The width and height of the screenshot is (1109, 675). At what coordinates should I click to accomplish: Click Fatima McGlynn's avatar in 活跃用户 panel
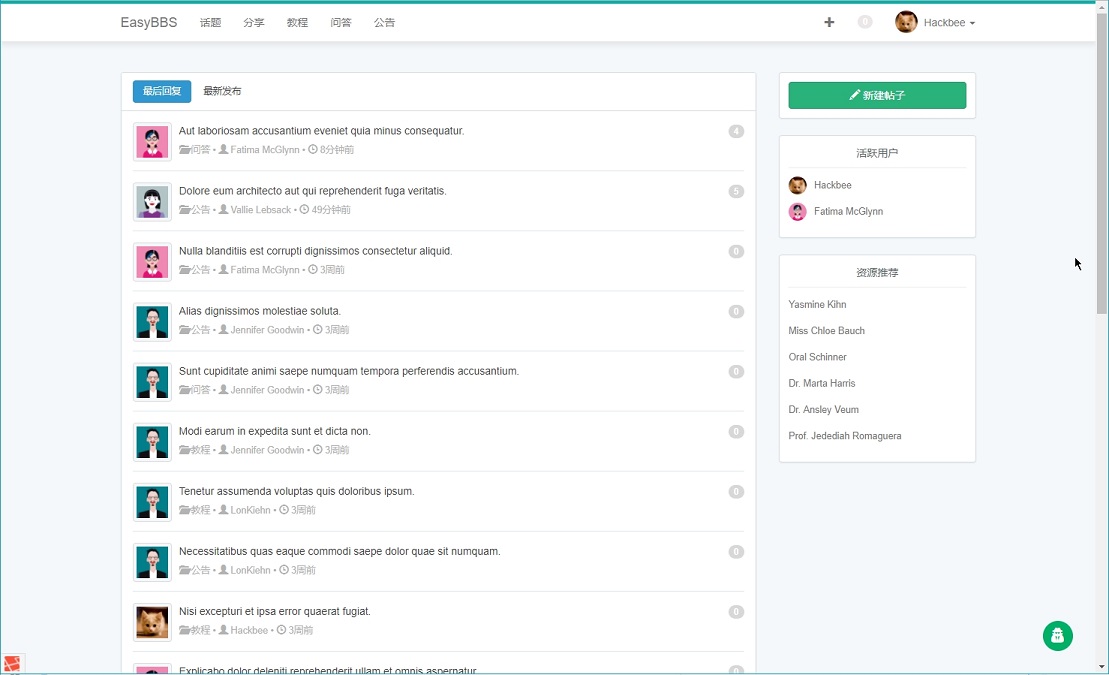[x=797, y=212]
